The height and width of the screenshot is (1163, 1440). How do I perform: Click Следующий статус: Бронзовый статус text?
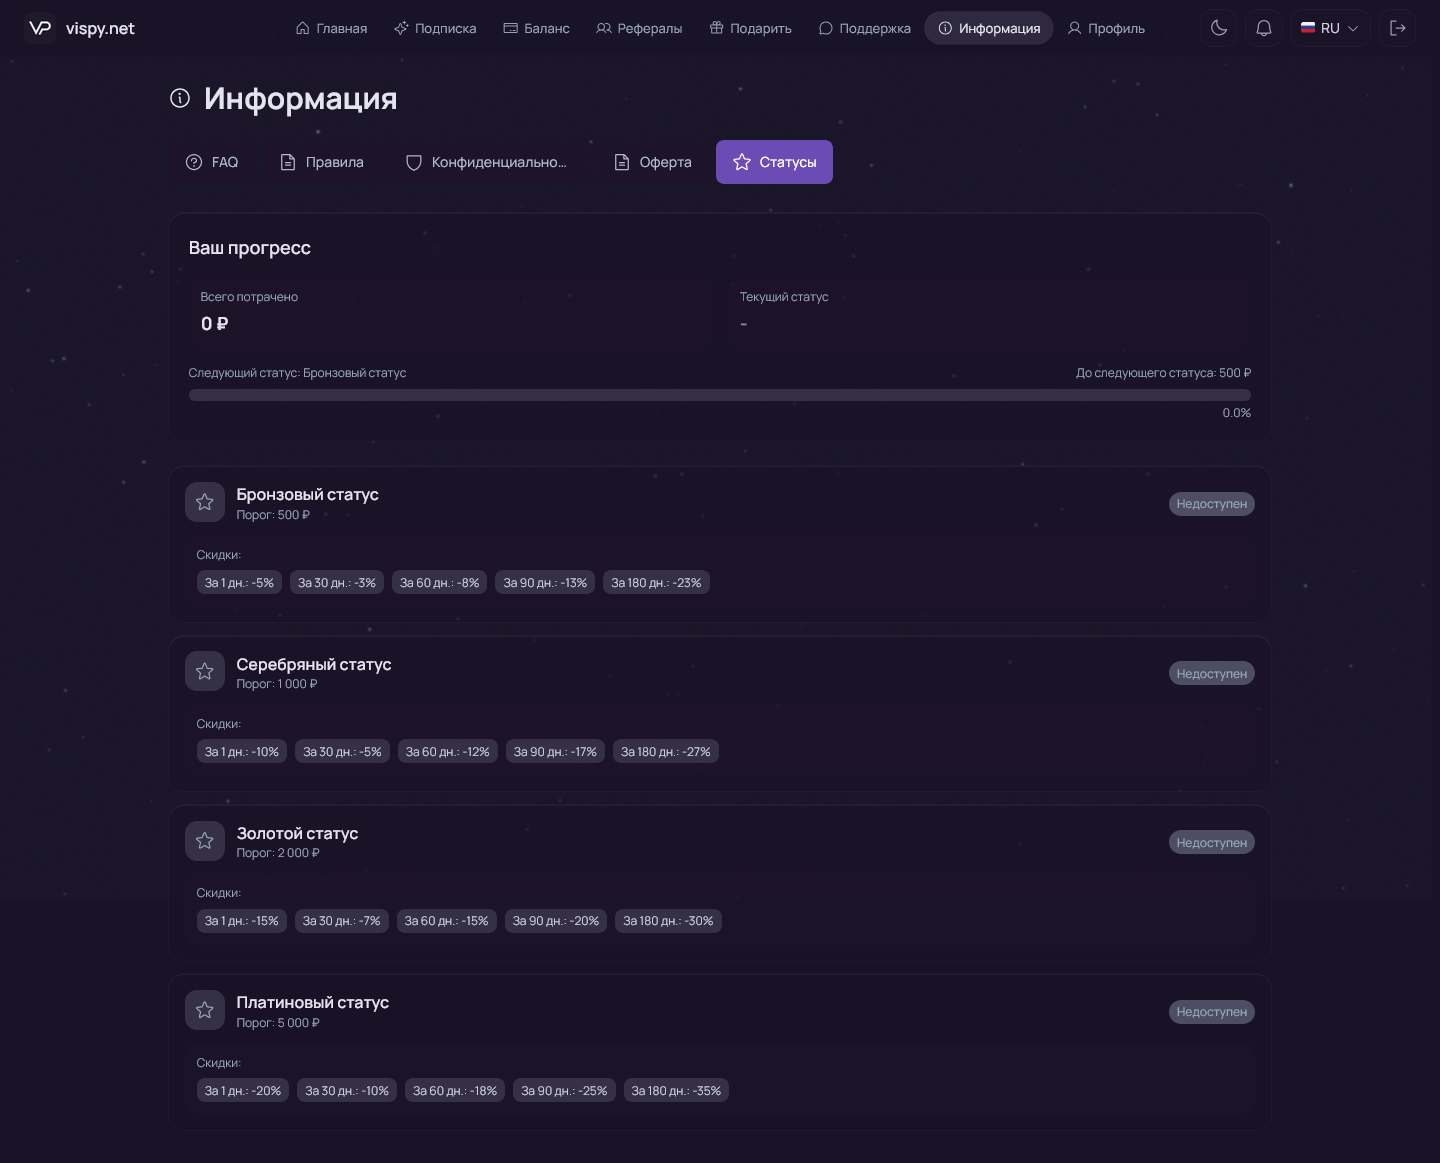click(297, 373)
